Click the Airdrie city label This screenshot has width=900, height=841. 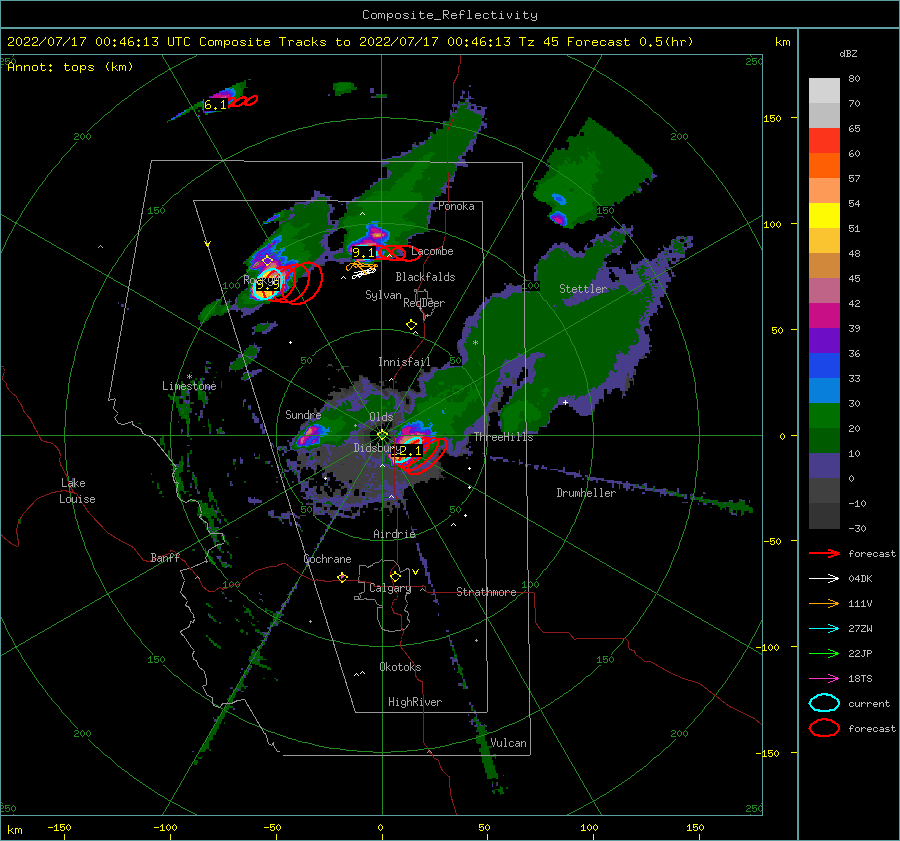coord(394,534)
